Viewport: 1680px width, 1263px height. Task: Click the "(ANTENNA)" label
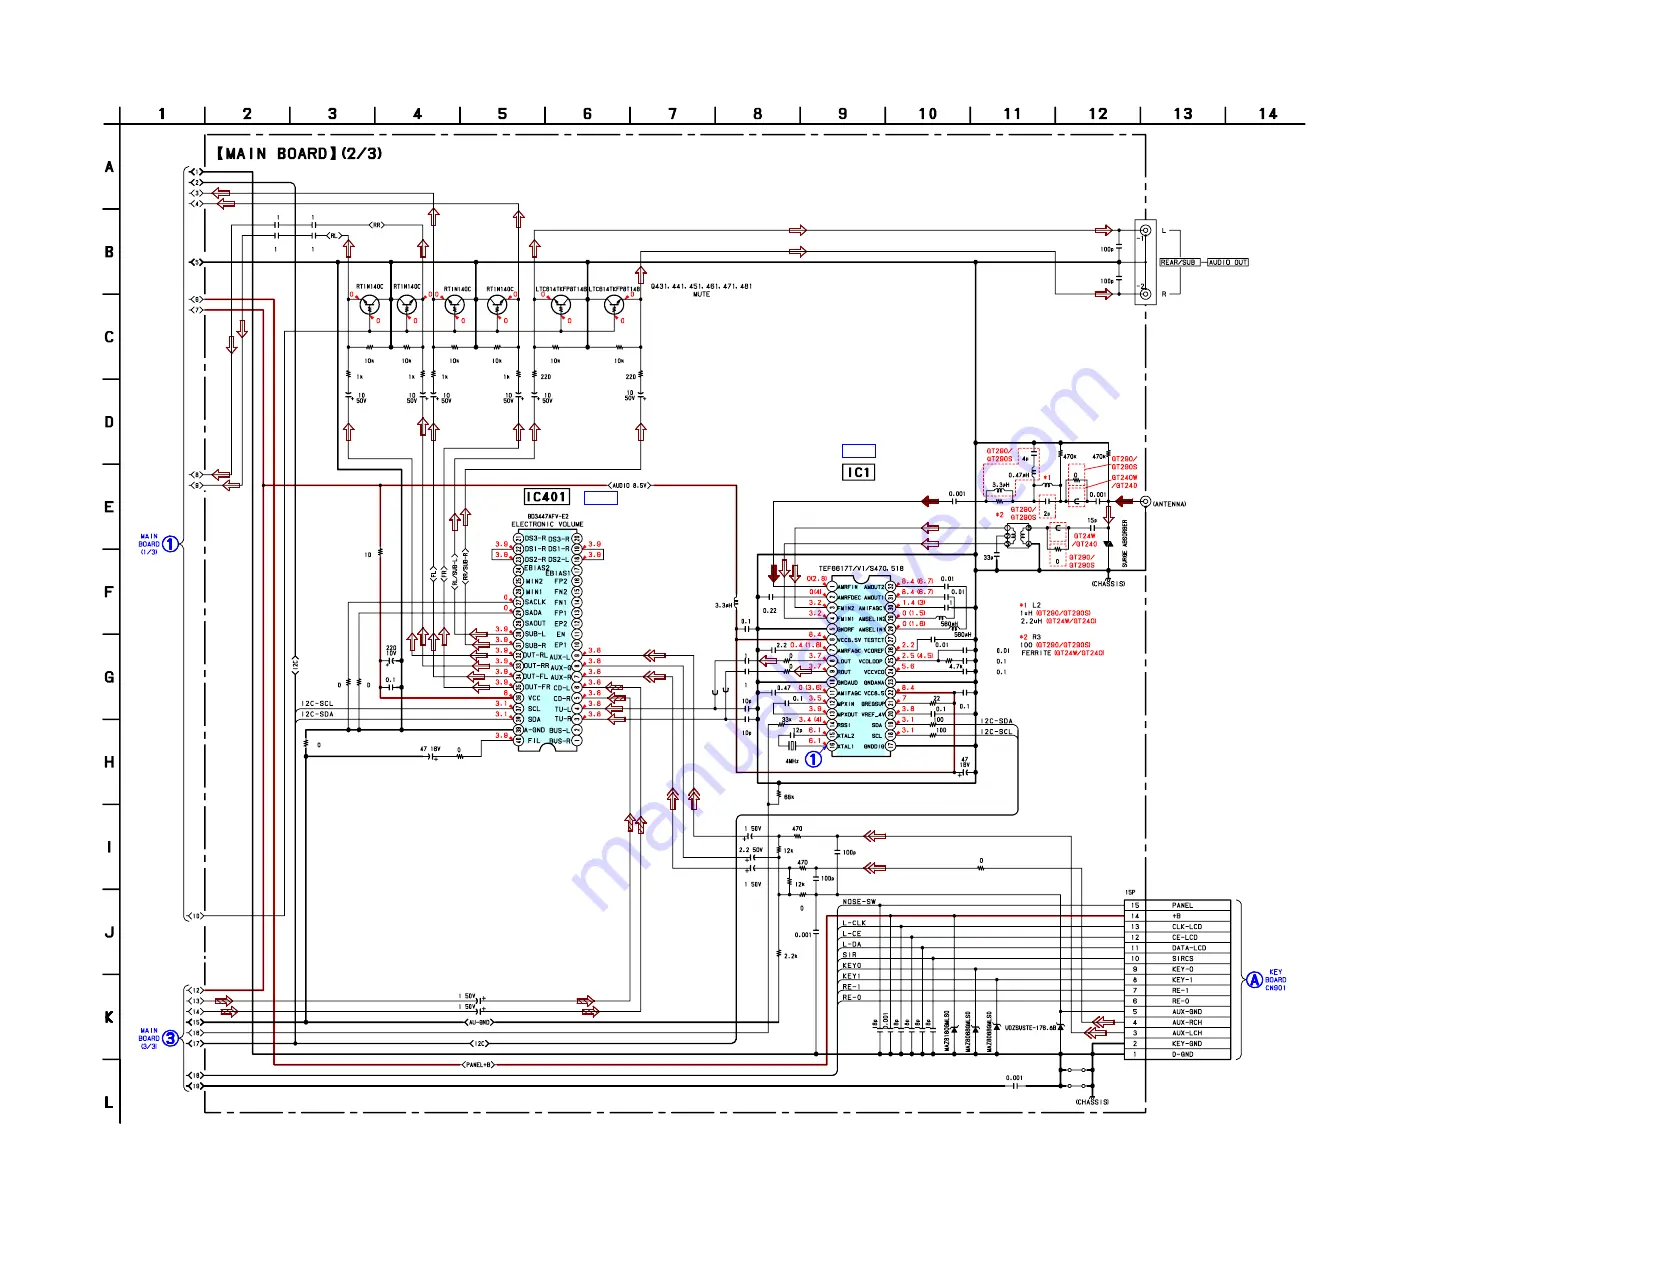(x=1169, y=504)
